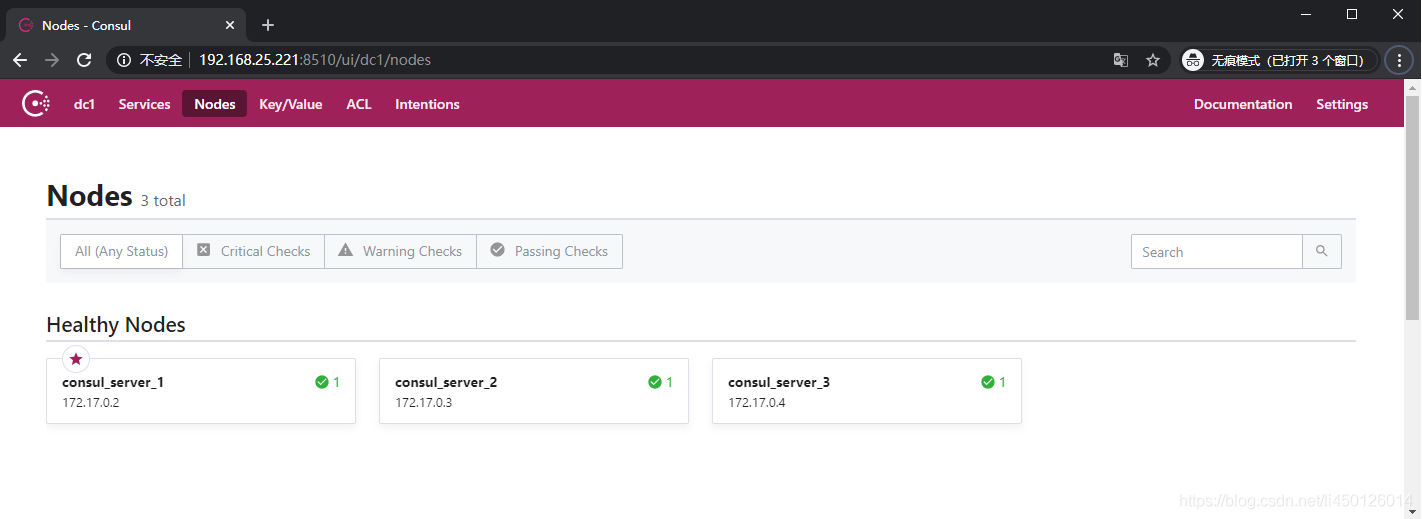
Task: Filter nodes by Passing Checks
Action: click(550, 252)
